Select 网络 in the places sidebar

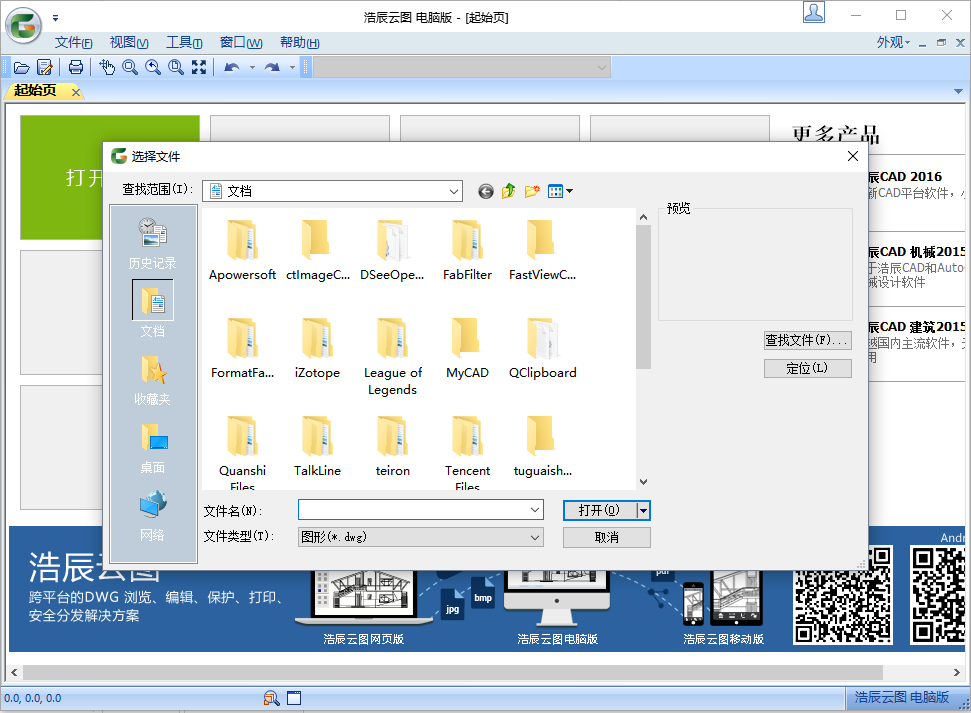[x=152, y=516]
